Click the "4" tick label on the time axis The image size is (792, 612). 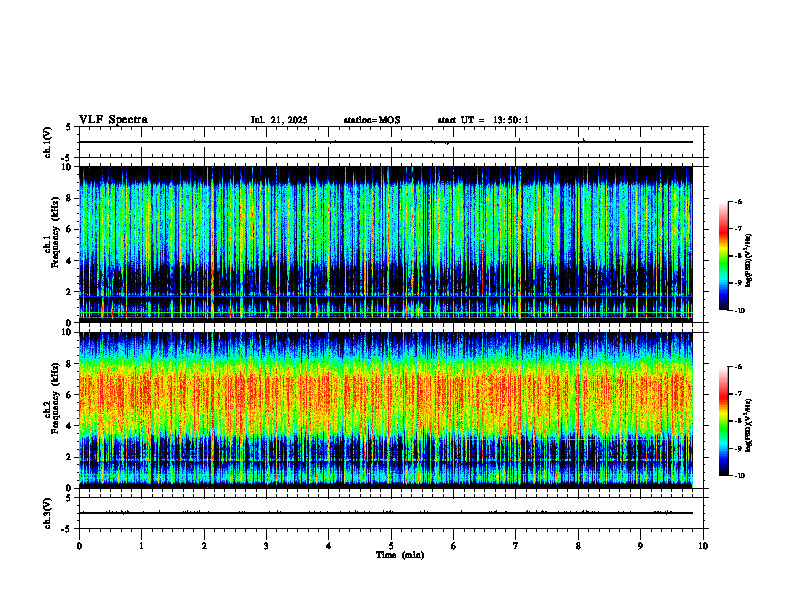click(328, 546)
